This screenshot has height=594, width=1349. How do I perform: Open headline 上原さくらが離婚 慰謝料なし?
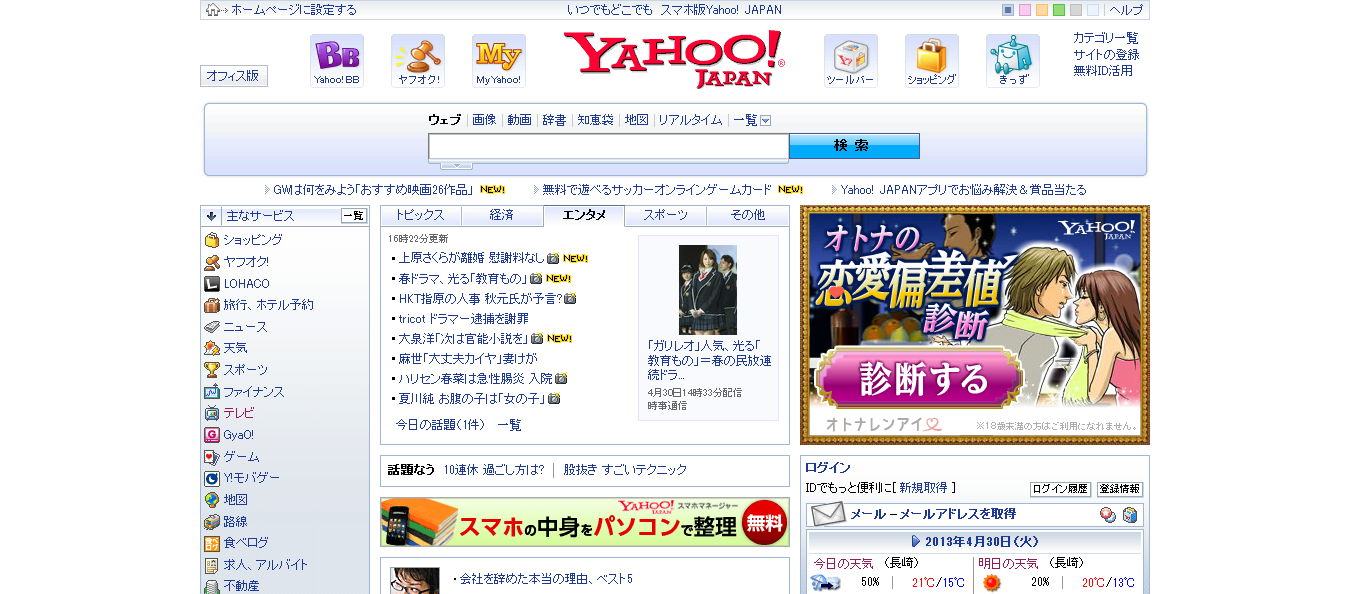pos(472,258)
